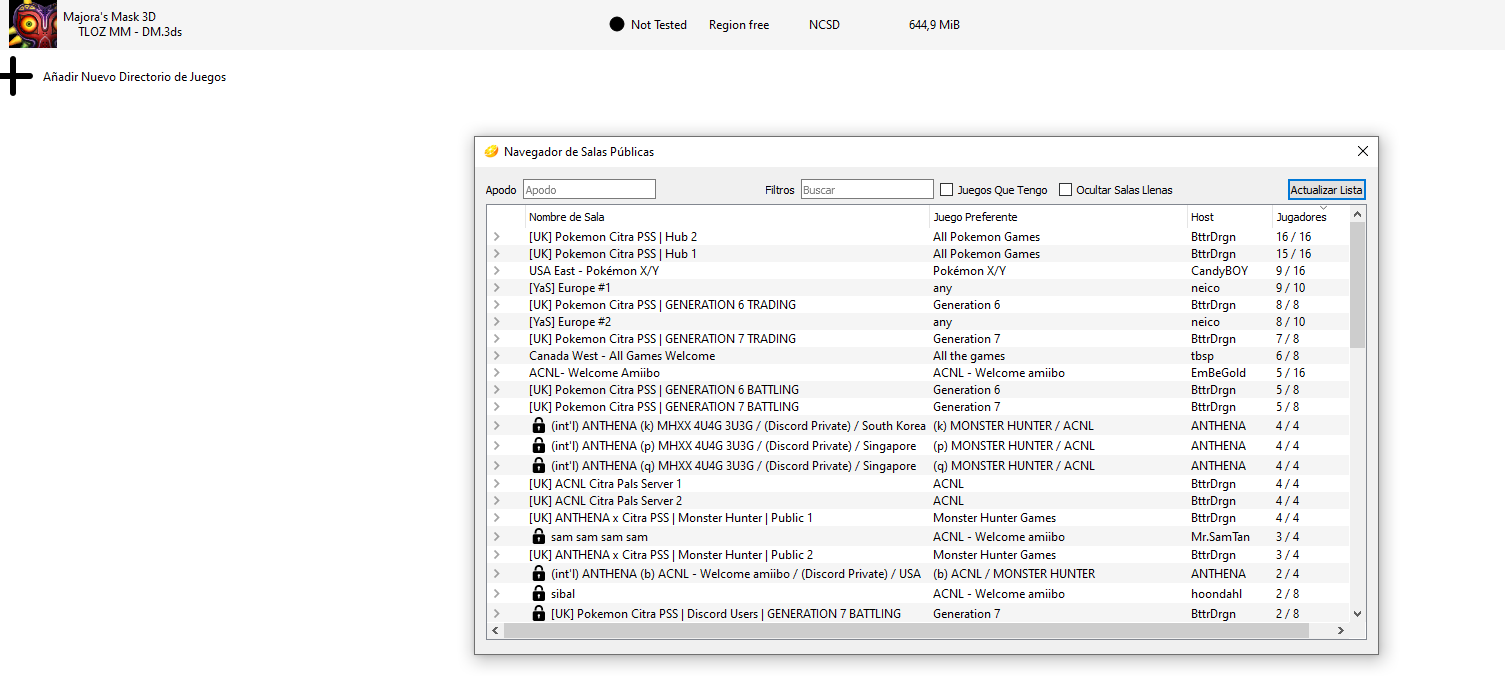
Task: Expand the [YaS] Europe #1 row
Action: pyautogui.click(x=496, y=288)
